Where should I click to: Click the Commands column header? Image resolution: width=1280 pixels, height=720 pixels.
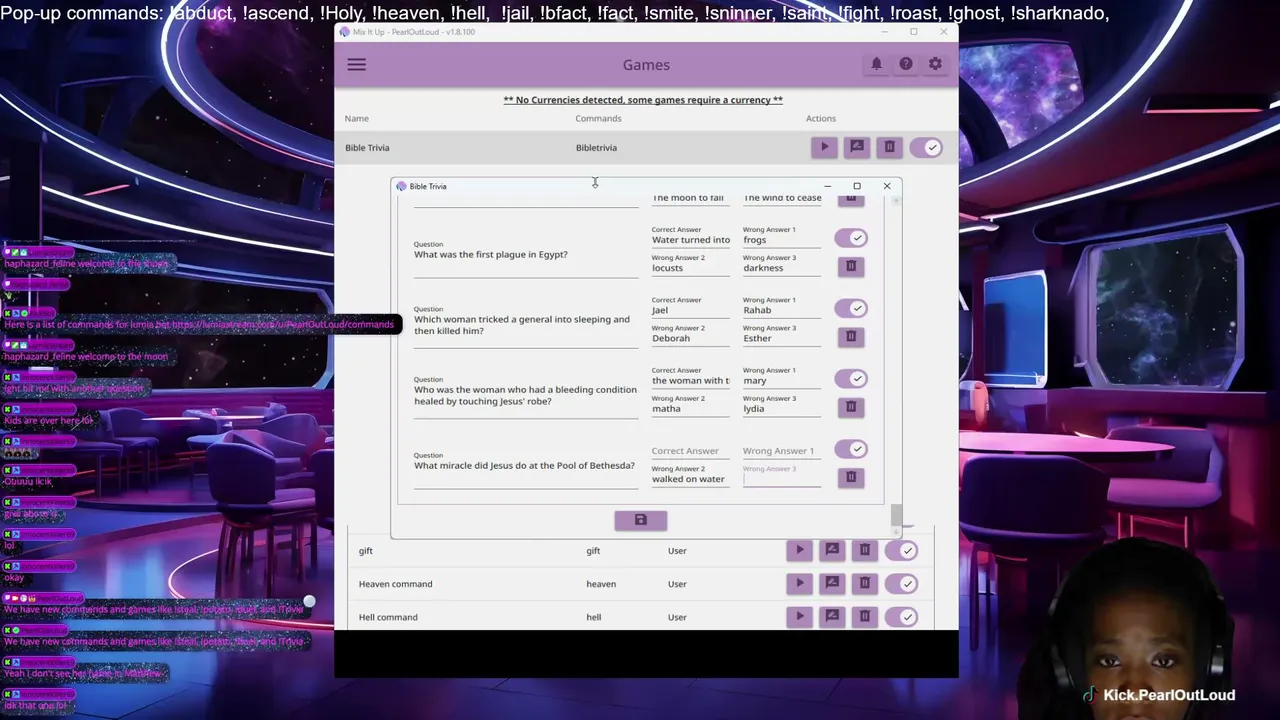point(598,118)
